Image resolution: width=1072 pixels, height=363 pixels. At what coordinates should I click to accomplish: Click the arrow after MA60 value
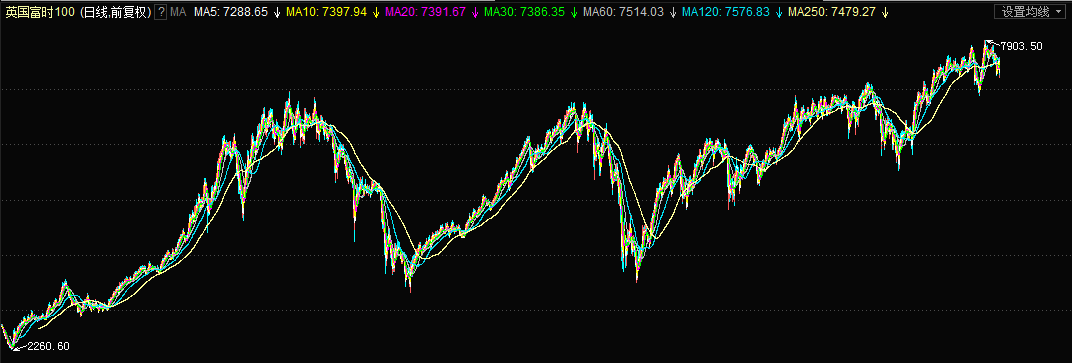[673, 12]
